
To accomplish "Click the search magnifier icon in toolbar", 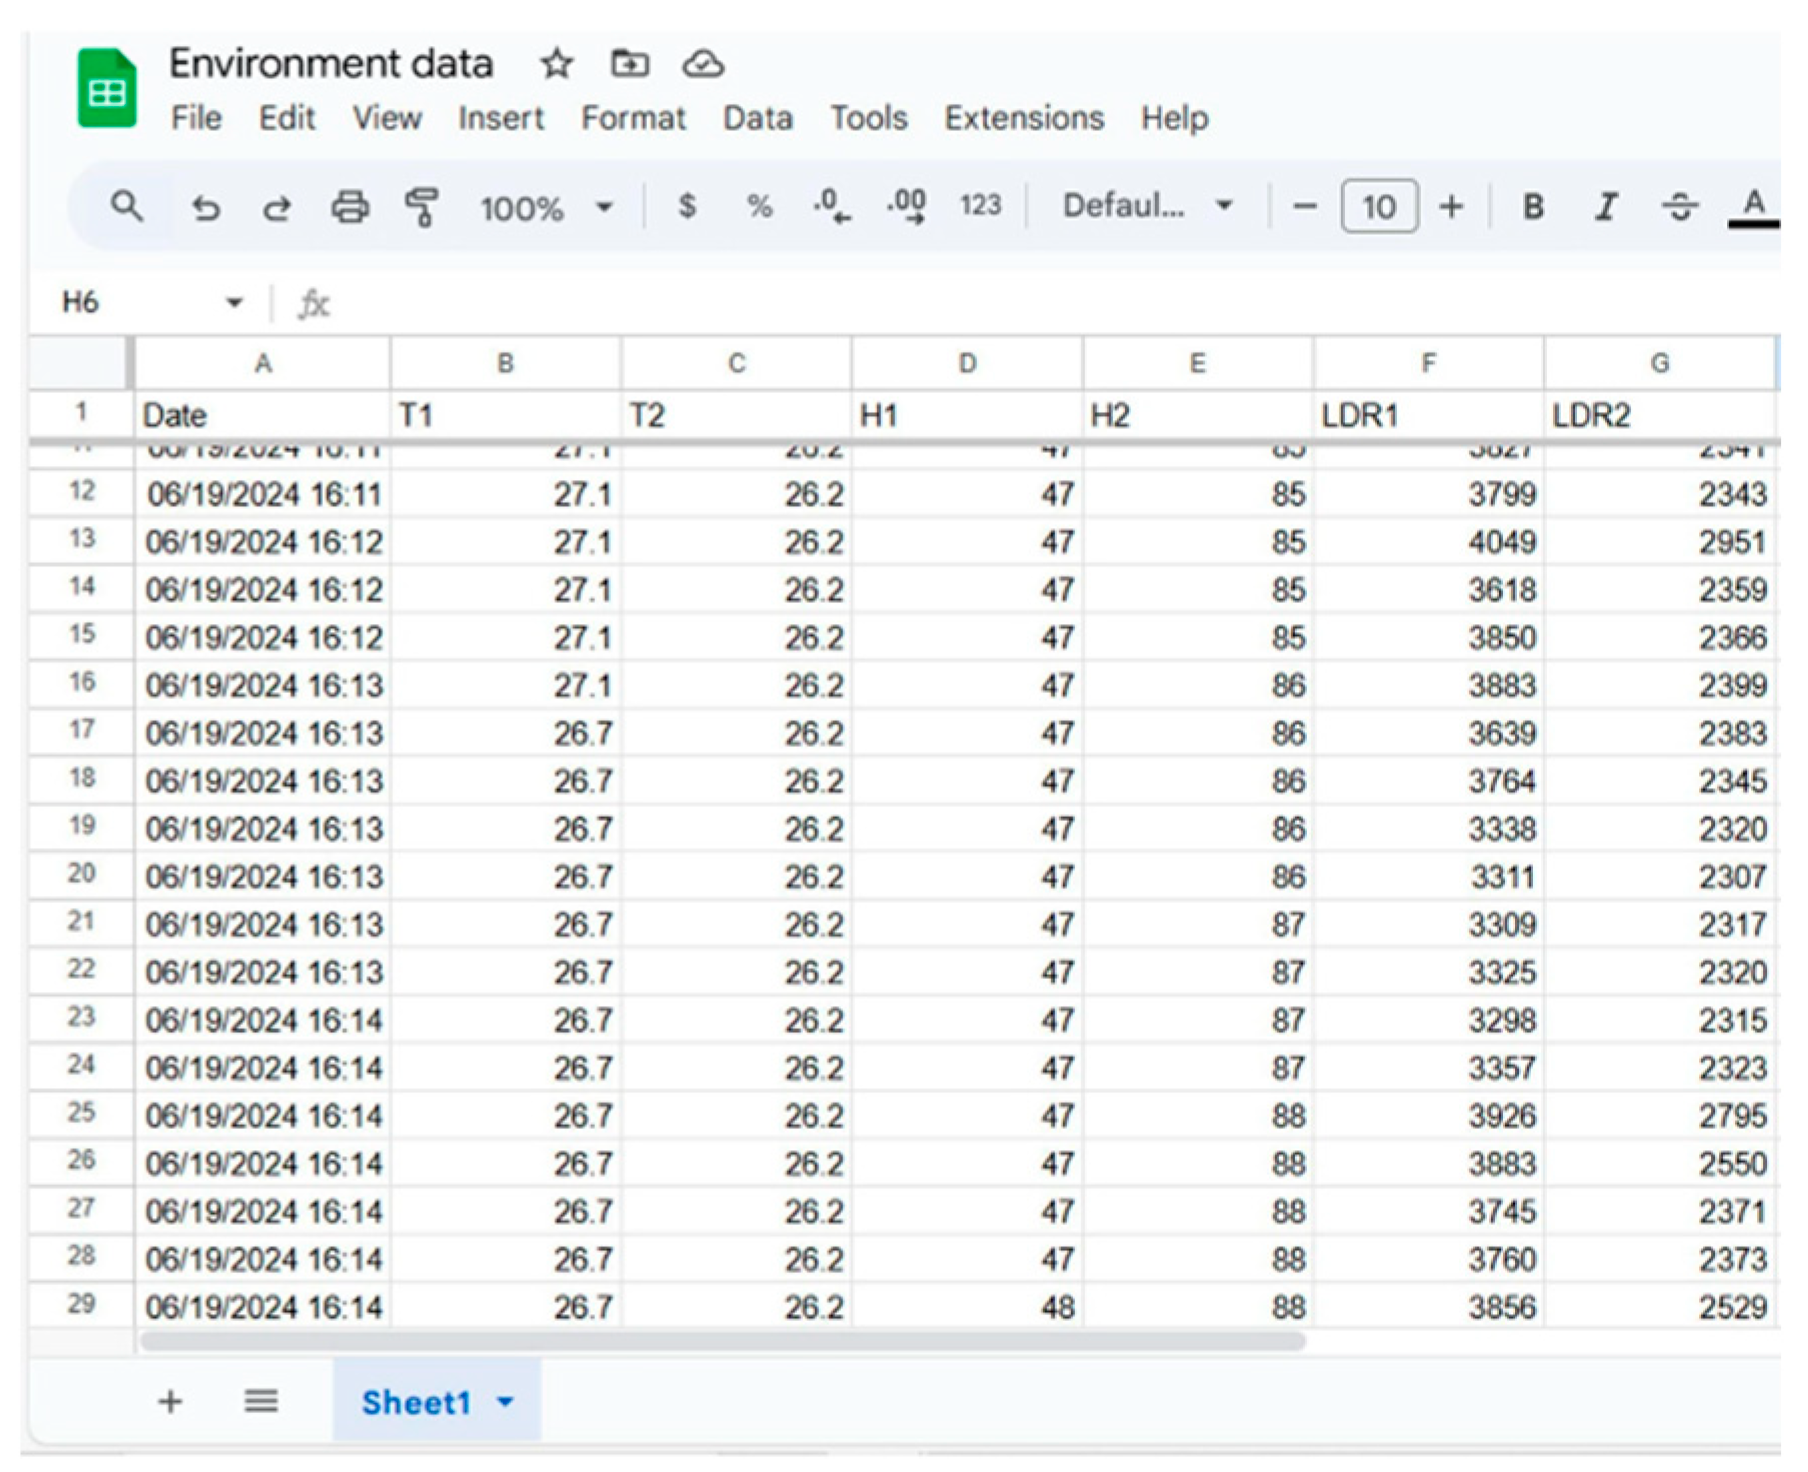I will 127,207.
